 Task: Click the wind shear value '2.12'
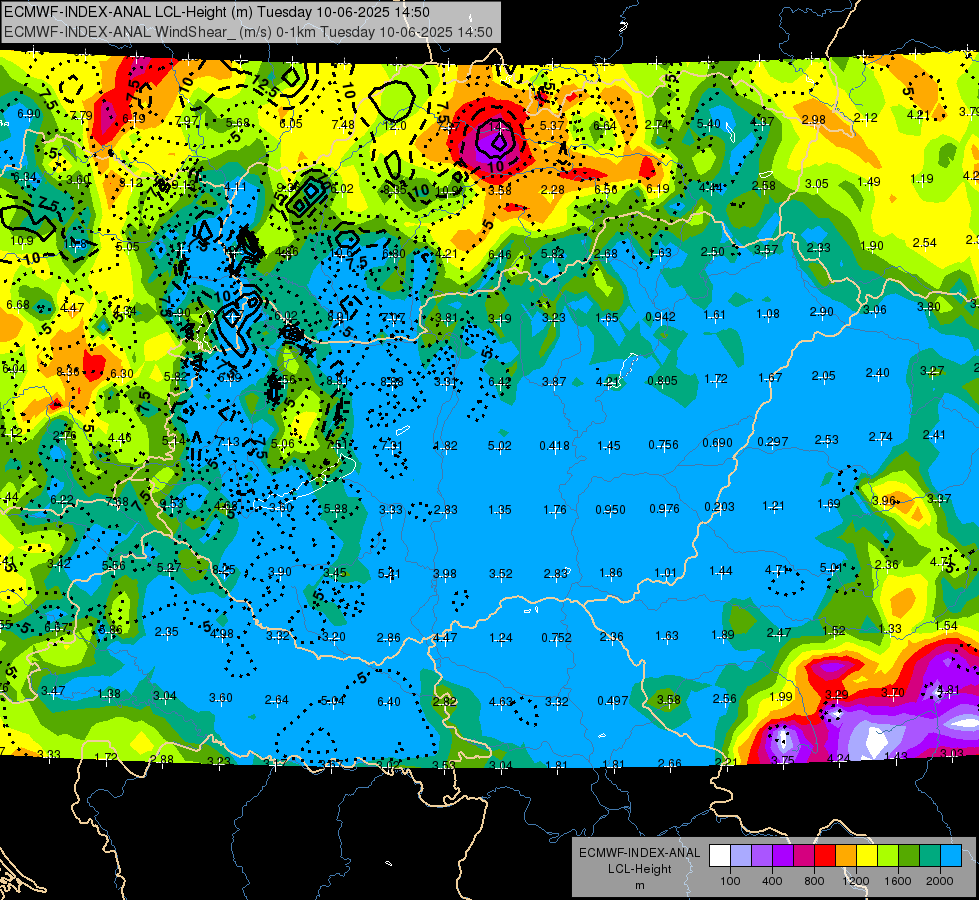coord(865,117)
